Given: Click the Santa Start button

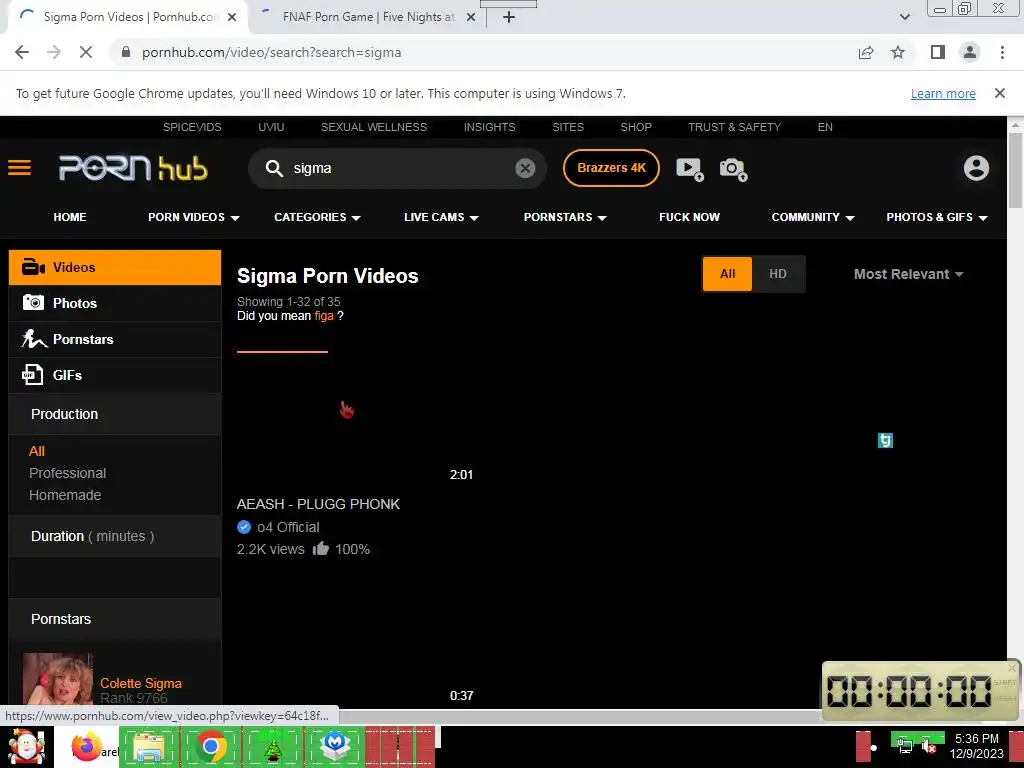Looking at the screenshot, I should [x=26, y=747].
